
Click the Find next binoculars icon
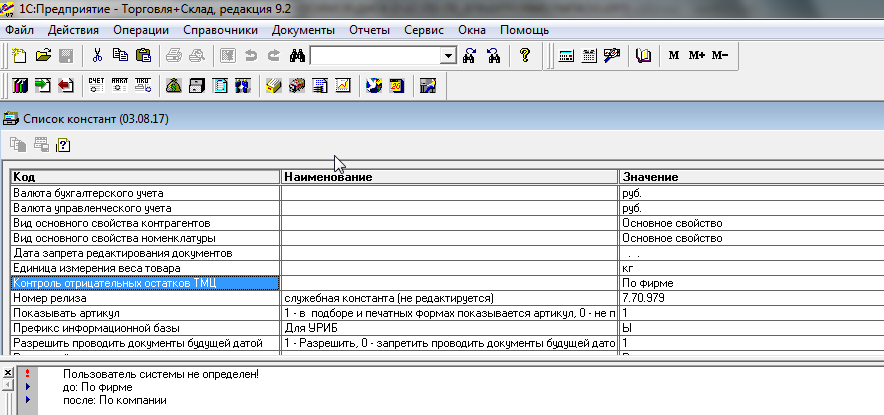pyautogui.click(x=469, y=55)
